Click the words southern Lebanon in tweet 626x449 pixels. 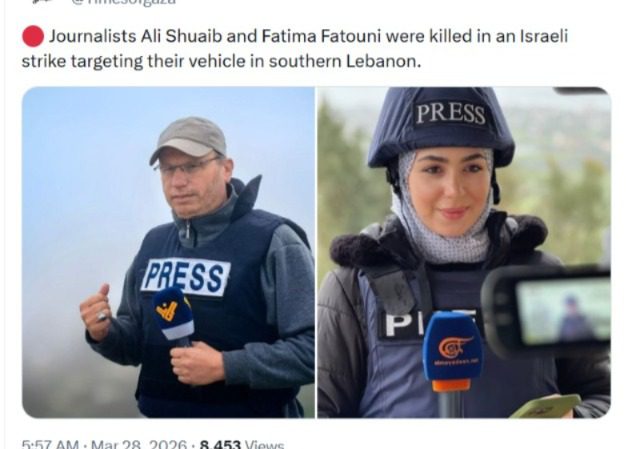343,61
